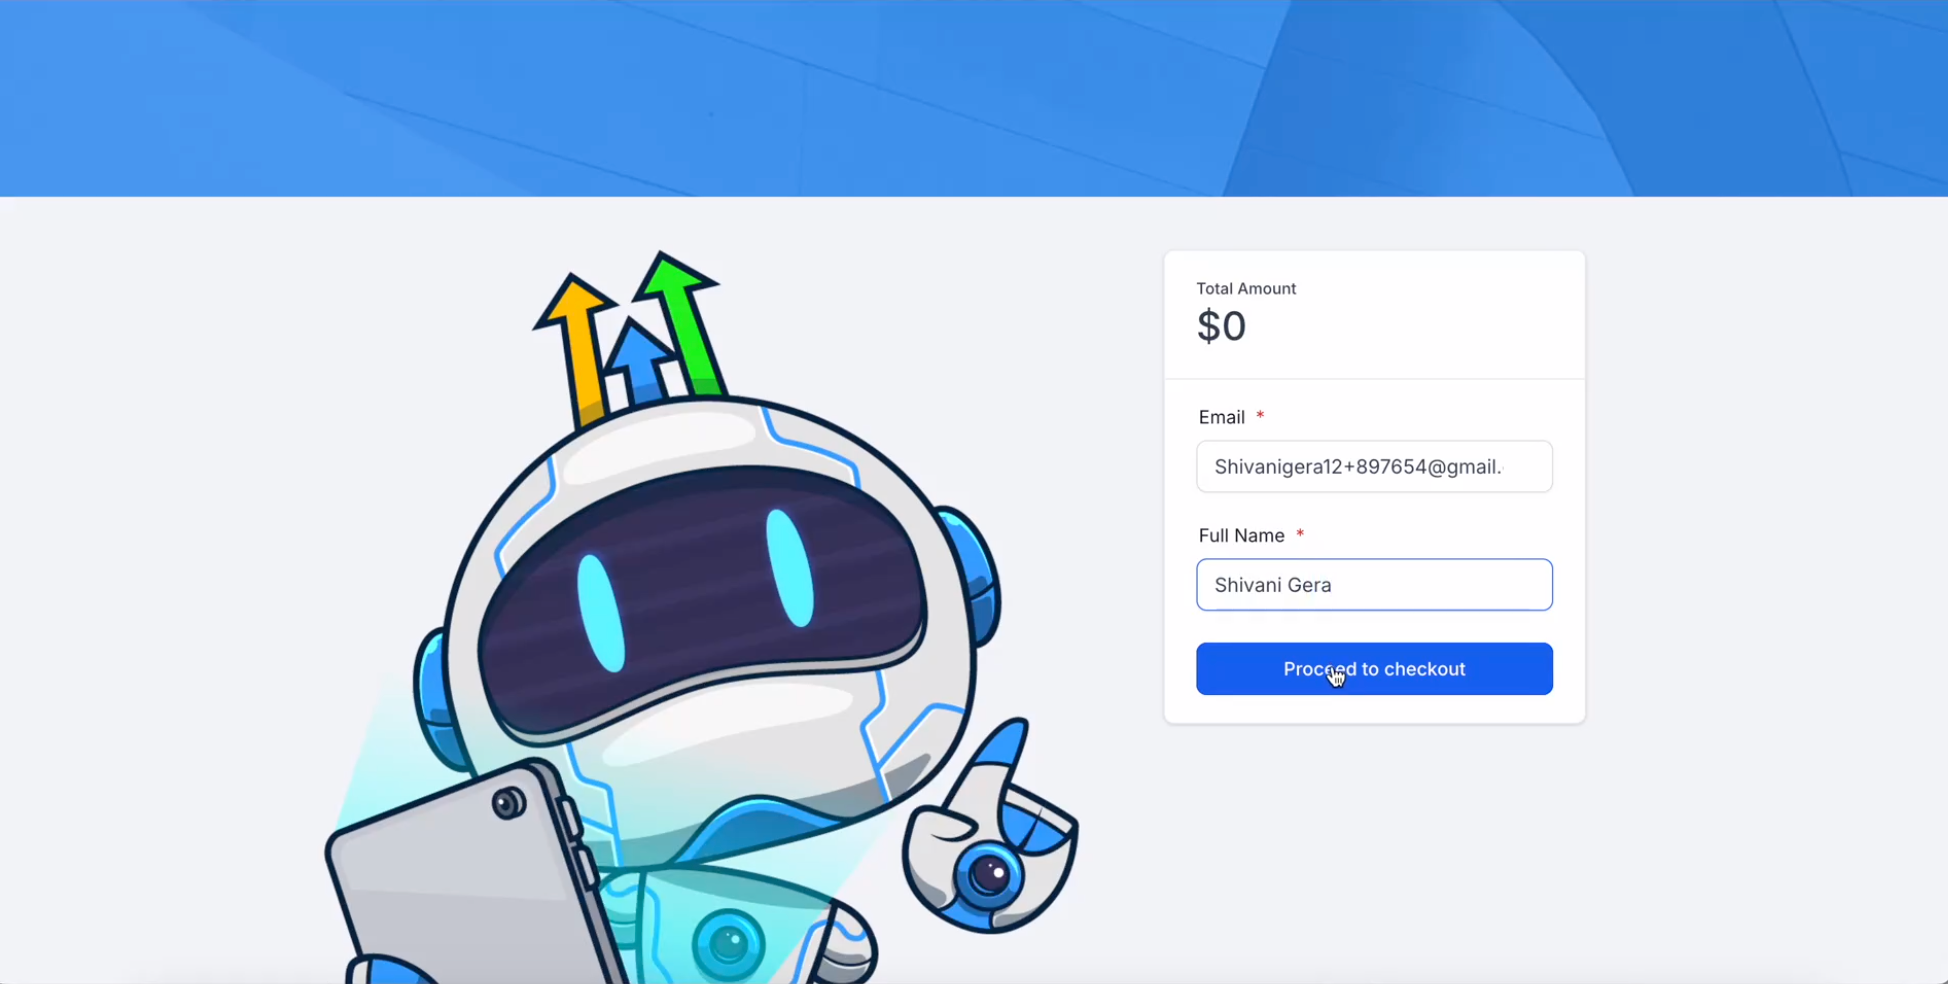Click the $0 total amount value
Image resolution: width=1948 pixels, height=984 pixels.
point(1221,327)
